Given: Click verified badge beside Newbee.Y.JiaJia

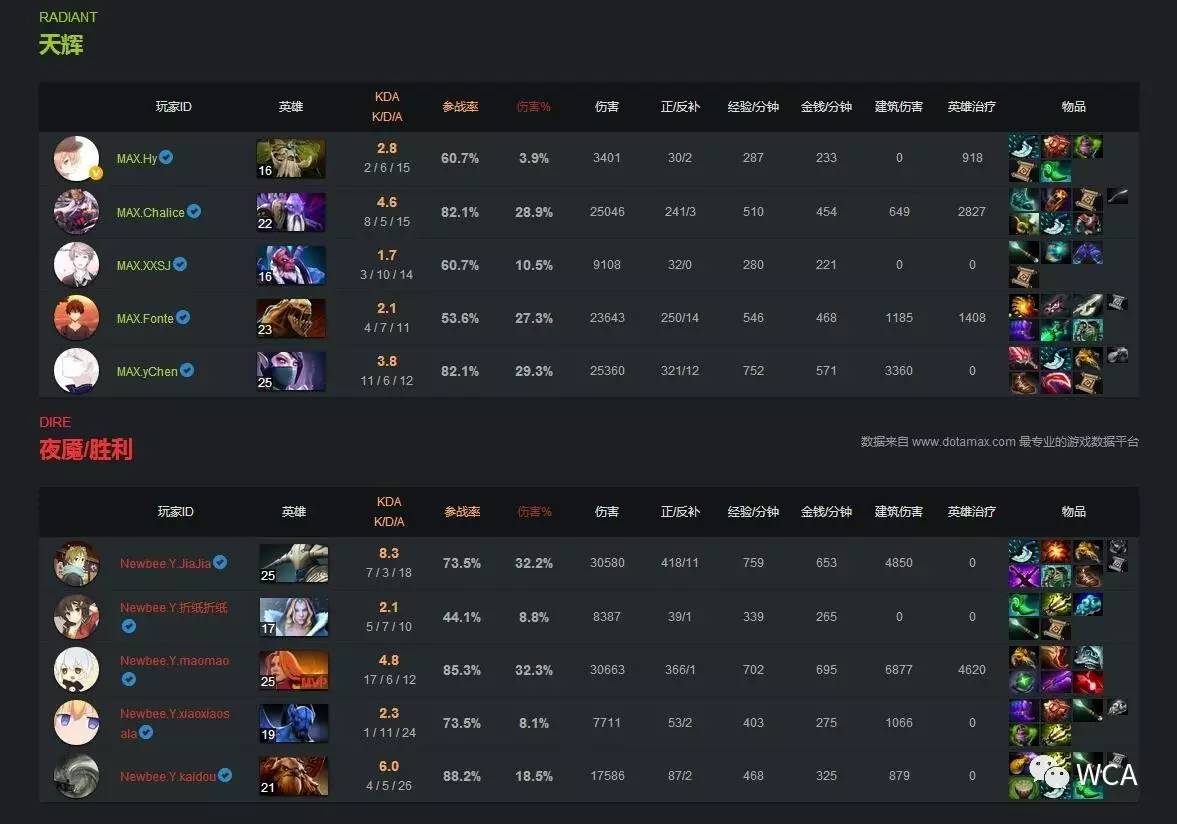Looking at the screenshot, I should pyautogui.click(x=220, y=562).
